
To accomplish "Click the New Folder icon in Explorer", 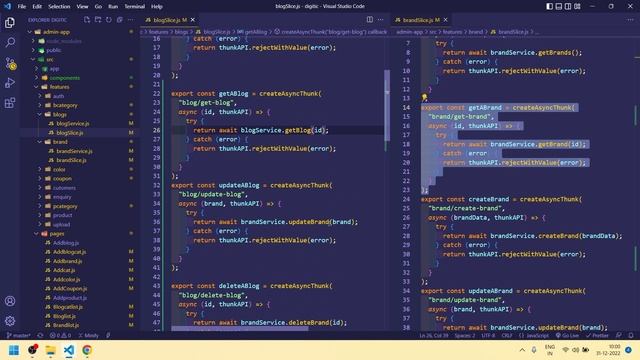I will [x=98, y=20].
